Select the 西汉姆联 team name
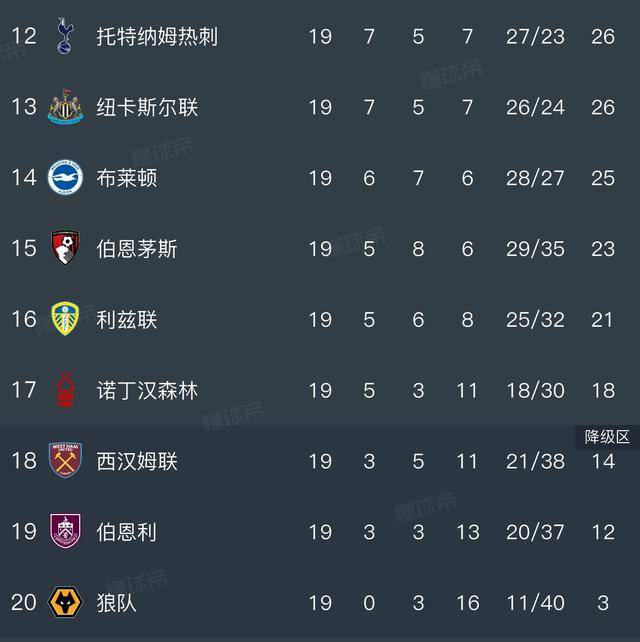640x642 pixels. [x=137, y=461]
